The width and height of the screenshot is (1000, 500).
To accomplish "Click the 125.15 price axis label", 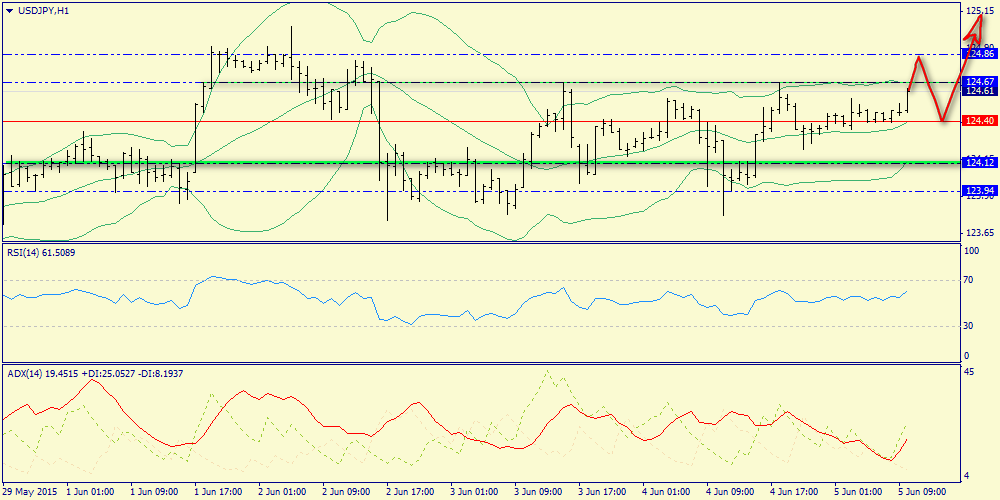I will [x=978, y=10].
